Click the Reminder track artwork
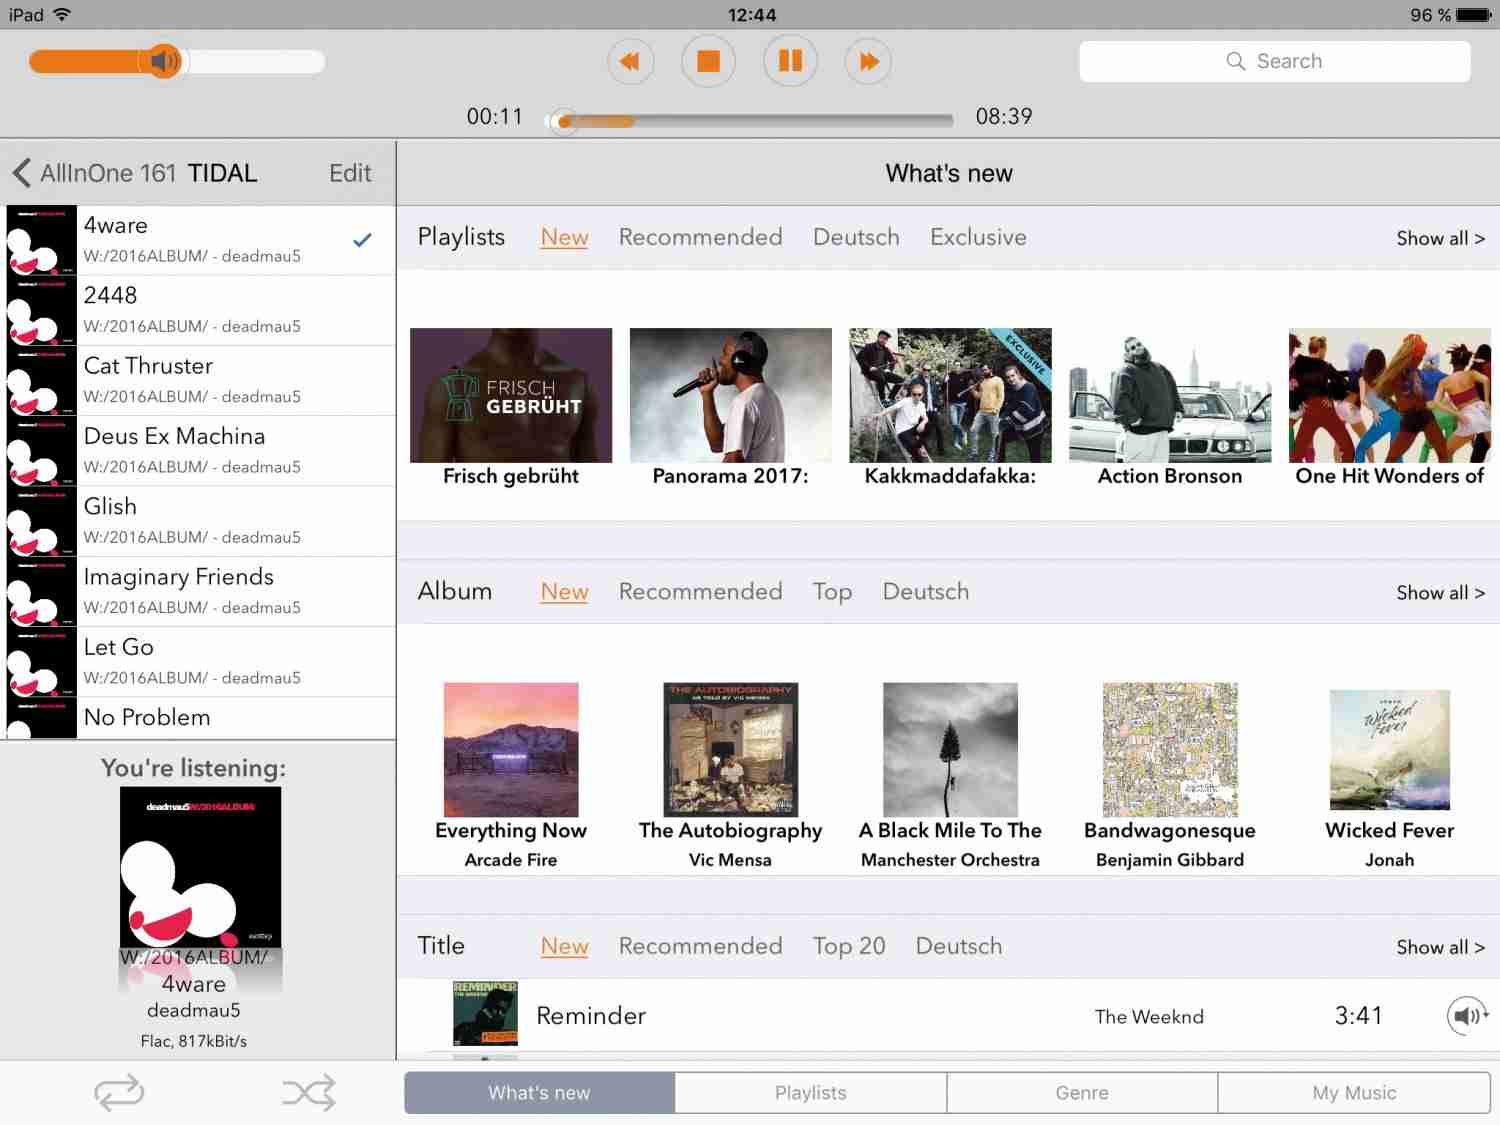This screenshot has height=1125, width=1500. pos(485,1014)
